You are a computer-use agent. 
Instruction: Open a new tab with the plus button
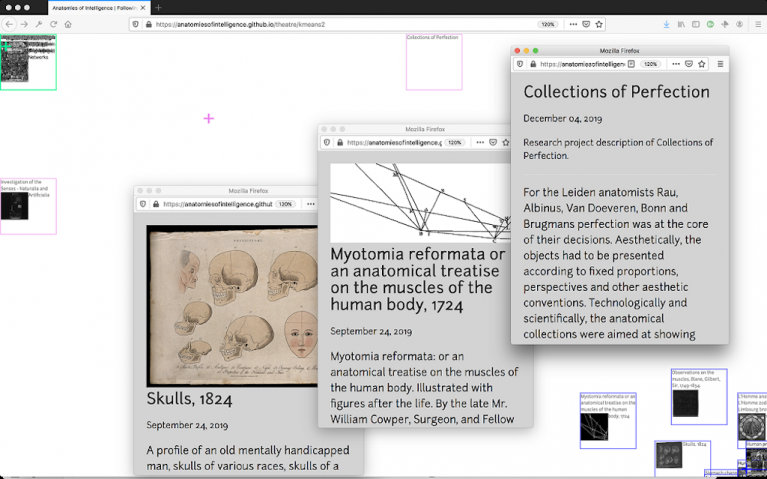158,7
